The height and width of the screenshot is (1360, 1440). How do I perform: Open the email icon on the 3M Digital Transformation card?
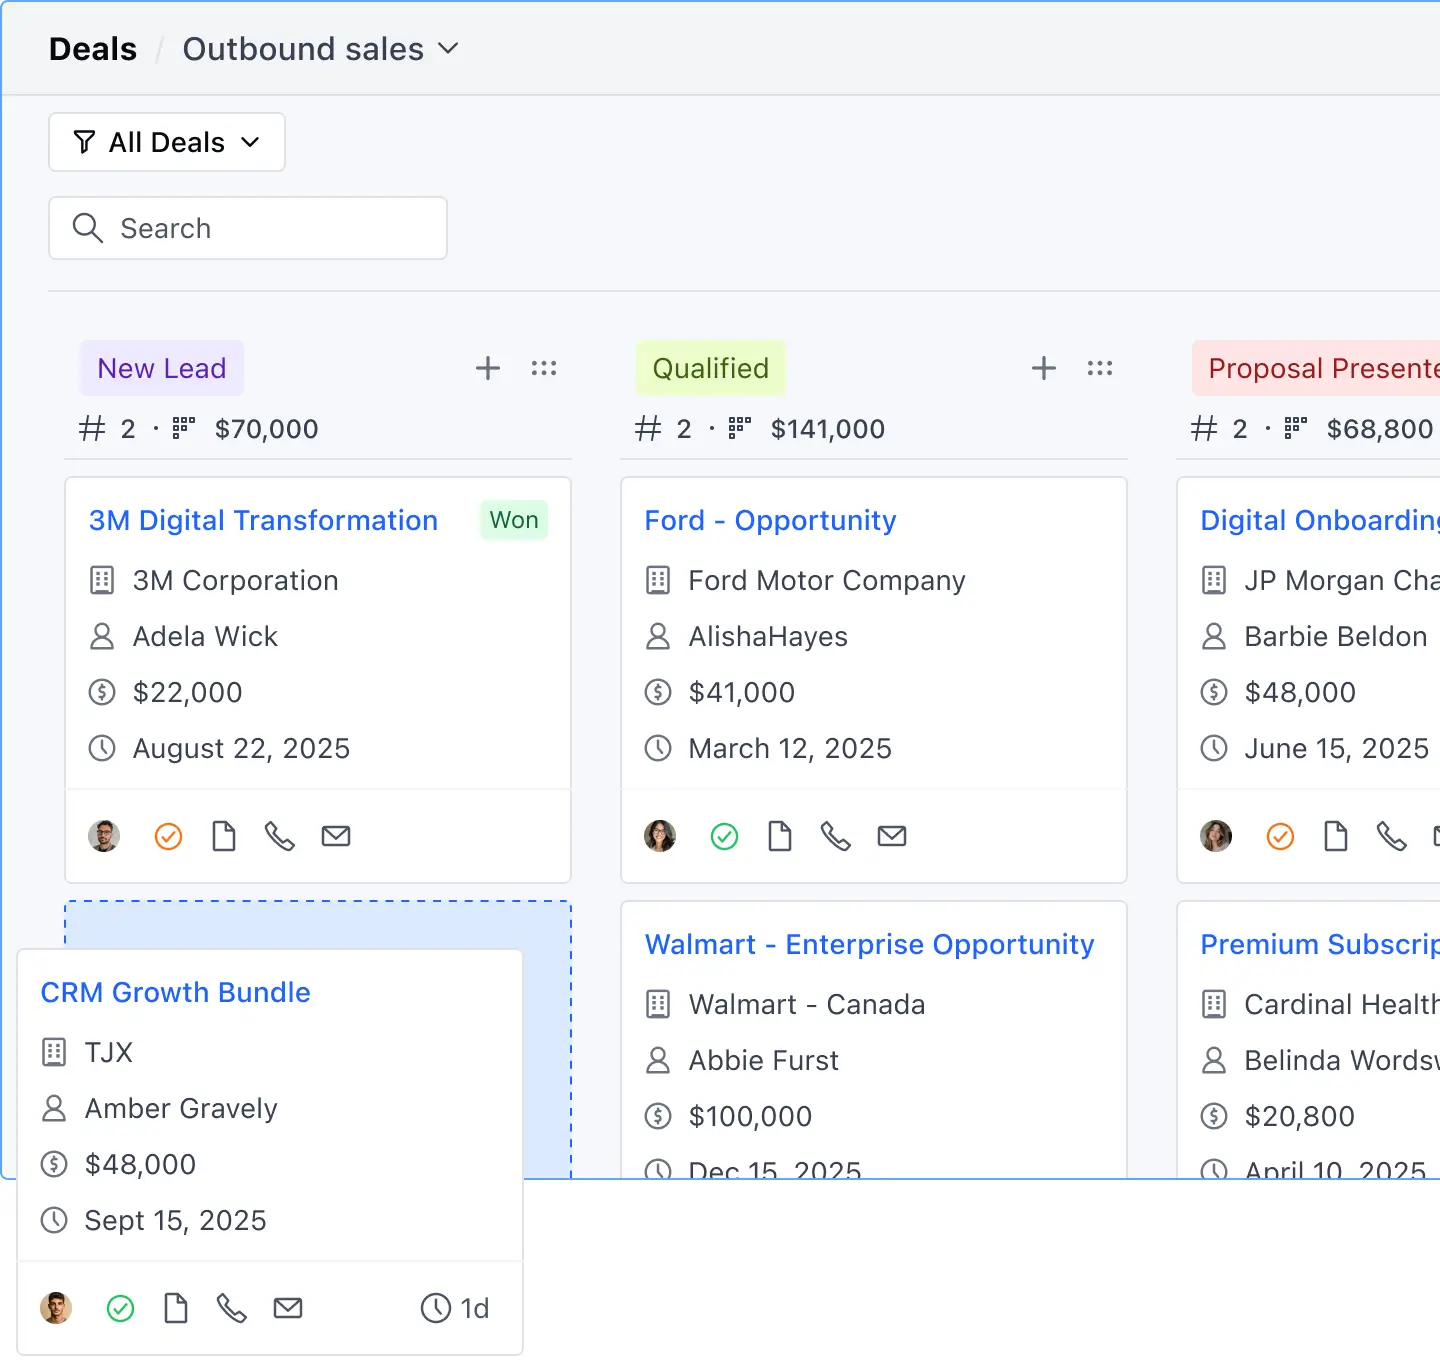tap(336, 836)
